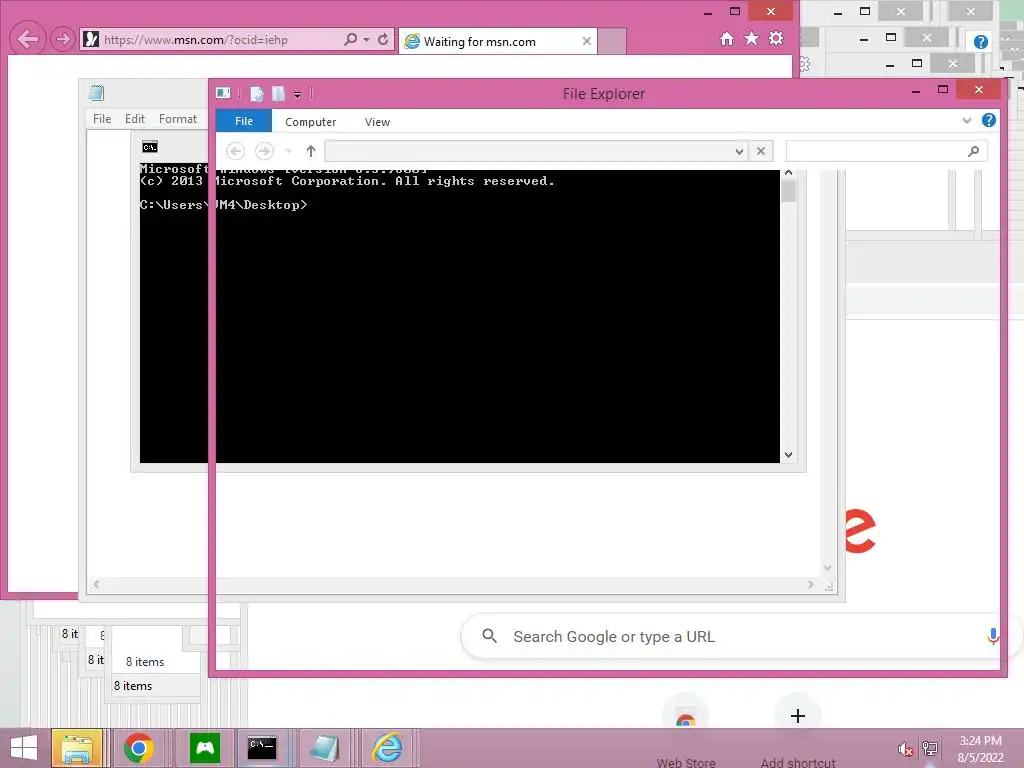1024x768 pixels.
Task: Open File Explorer help question mark
Action: (989, 120)
